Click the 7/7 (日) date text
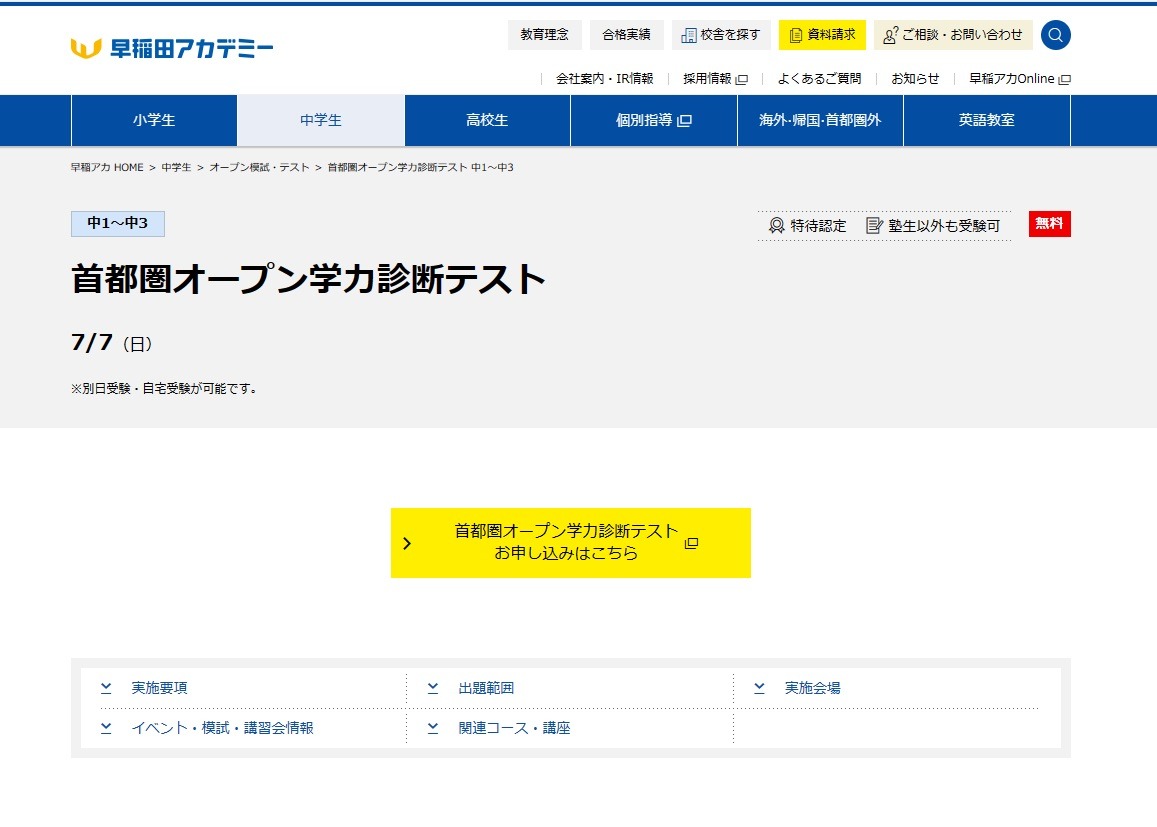The height and width of the screenshot is (827, 1157). pos(111,343)
